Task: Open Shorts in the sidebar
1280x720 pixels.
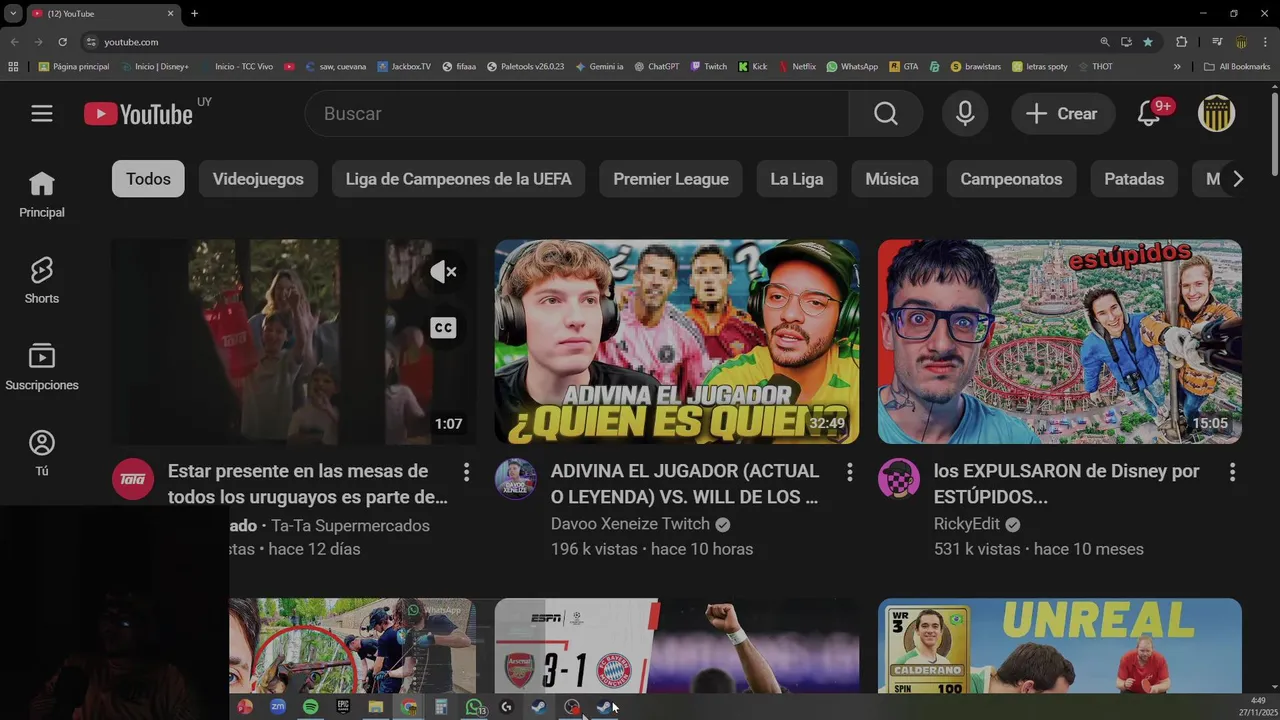Action: (x=42, y=281)
